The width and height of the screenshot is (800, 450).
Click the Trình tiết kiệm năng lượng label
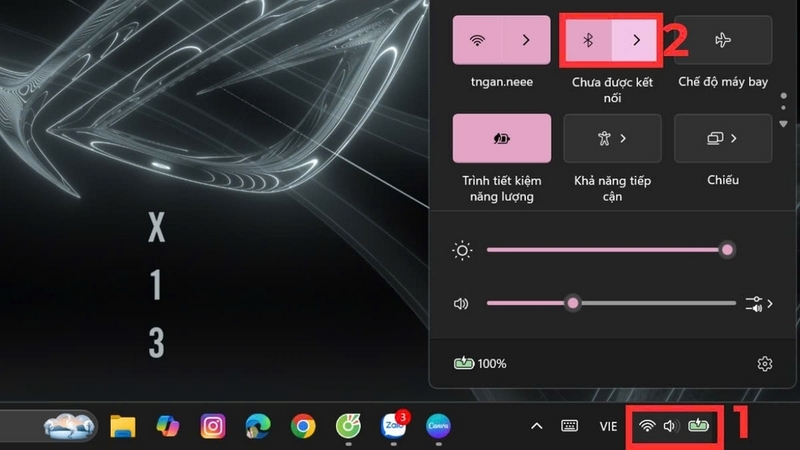point(502,188)
